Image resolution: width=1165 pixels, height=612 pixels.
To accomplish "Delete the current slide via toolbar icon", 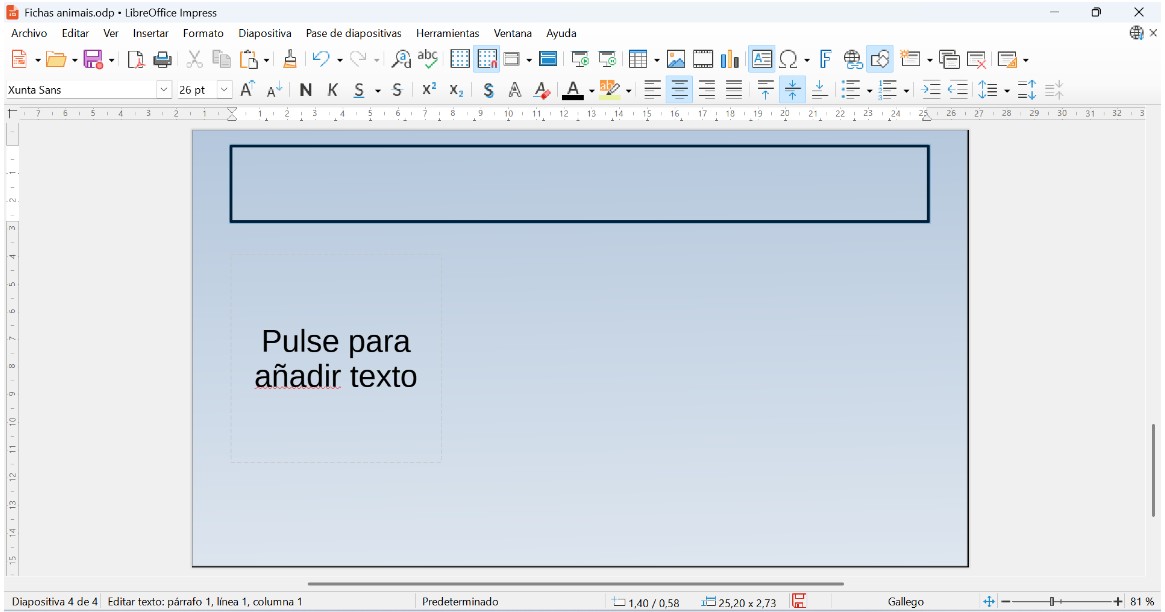I will (977, 60).
